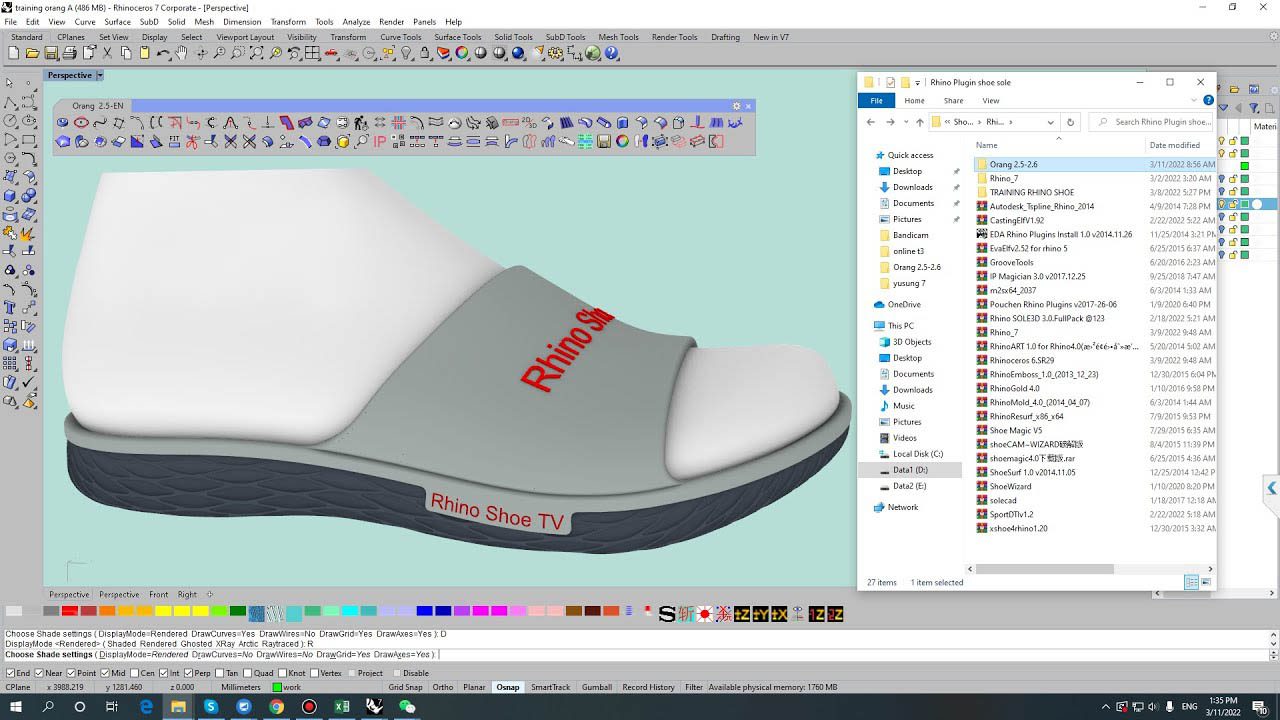Click the Ortho status bar button

click(x=443, y=687)
